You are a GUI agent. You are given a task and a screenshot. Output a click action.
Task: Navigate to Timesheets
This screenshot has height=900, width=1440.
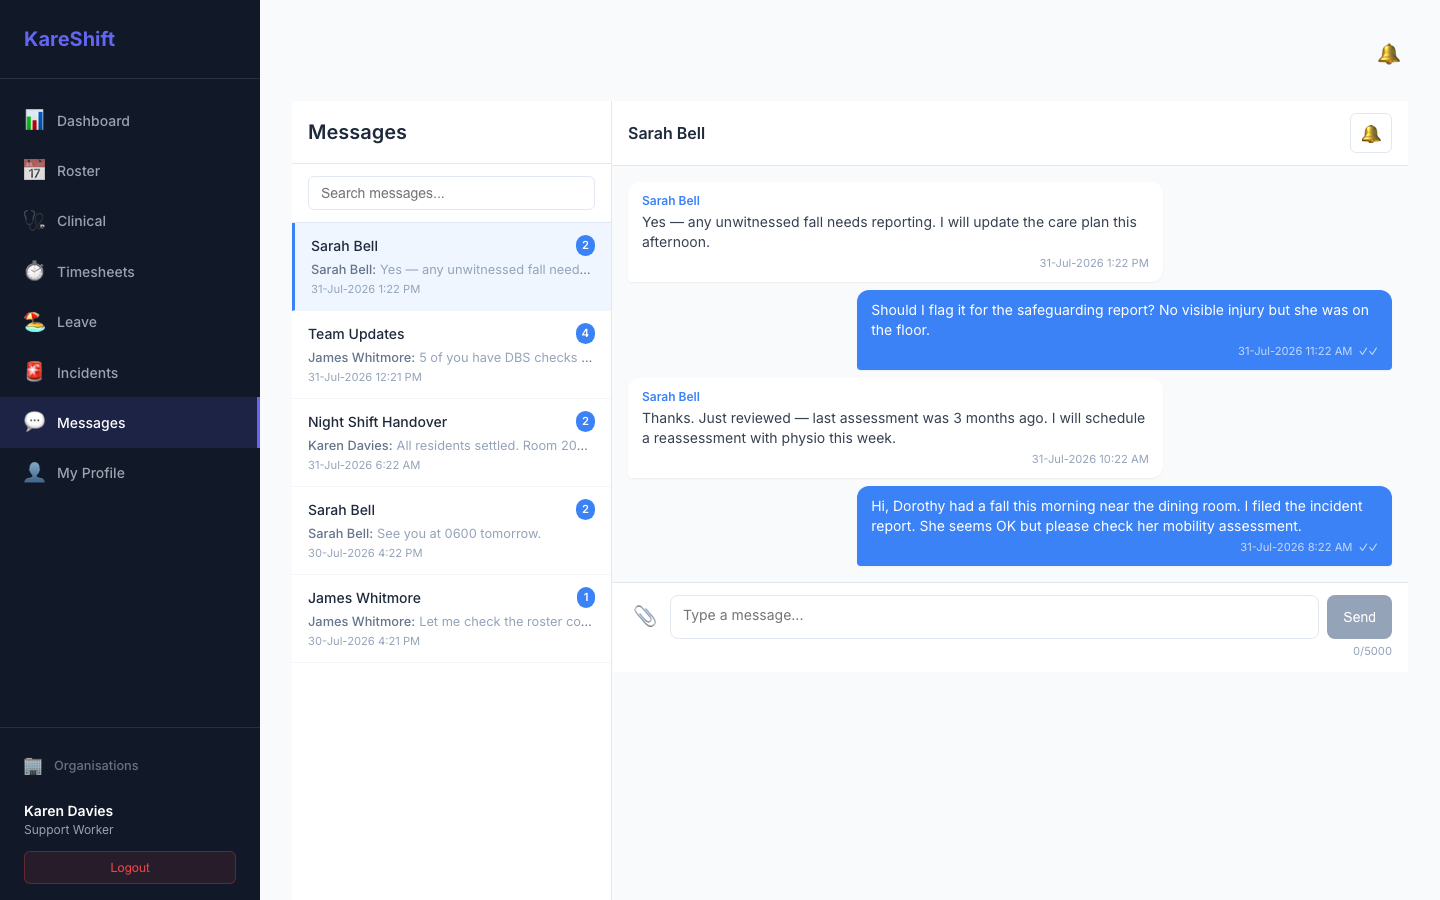coord(130,271)
